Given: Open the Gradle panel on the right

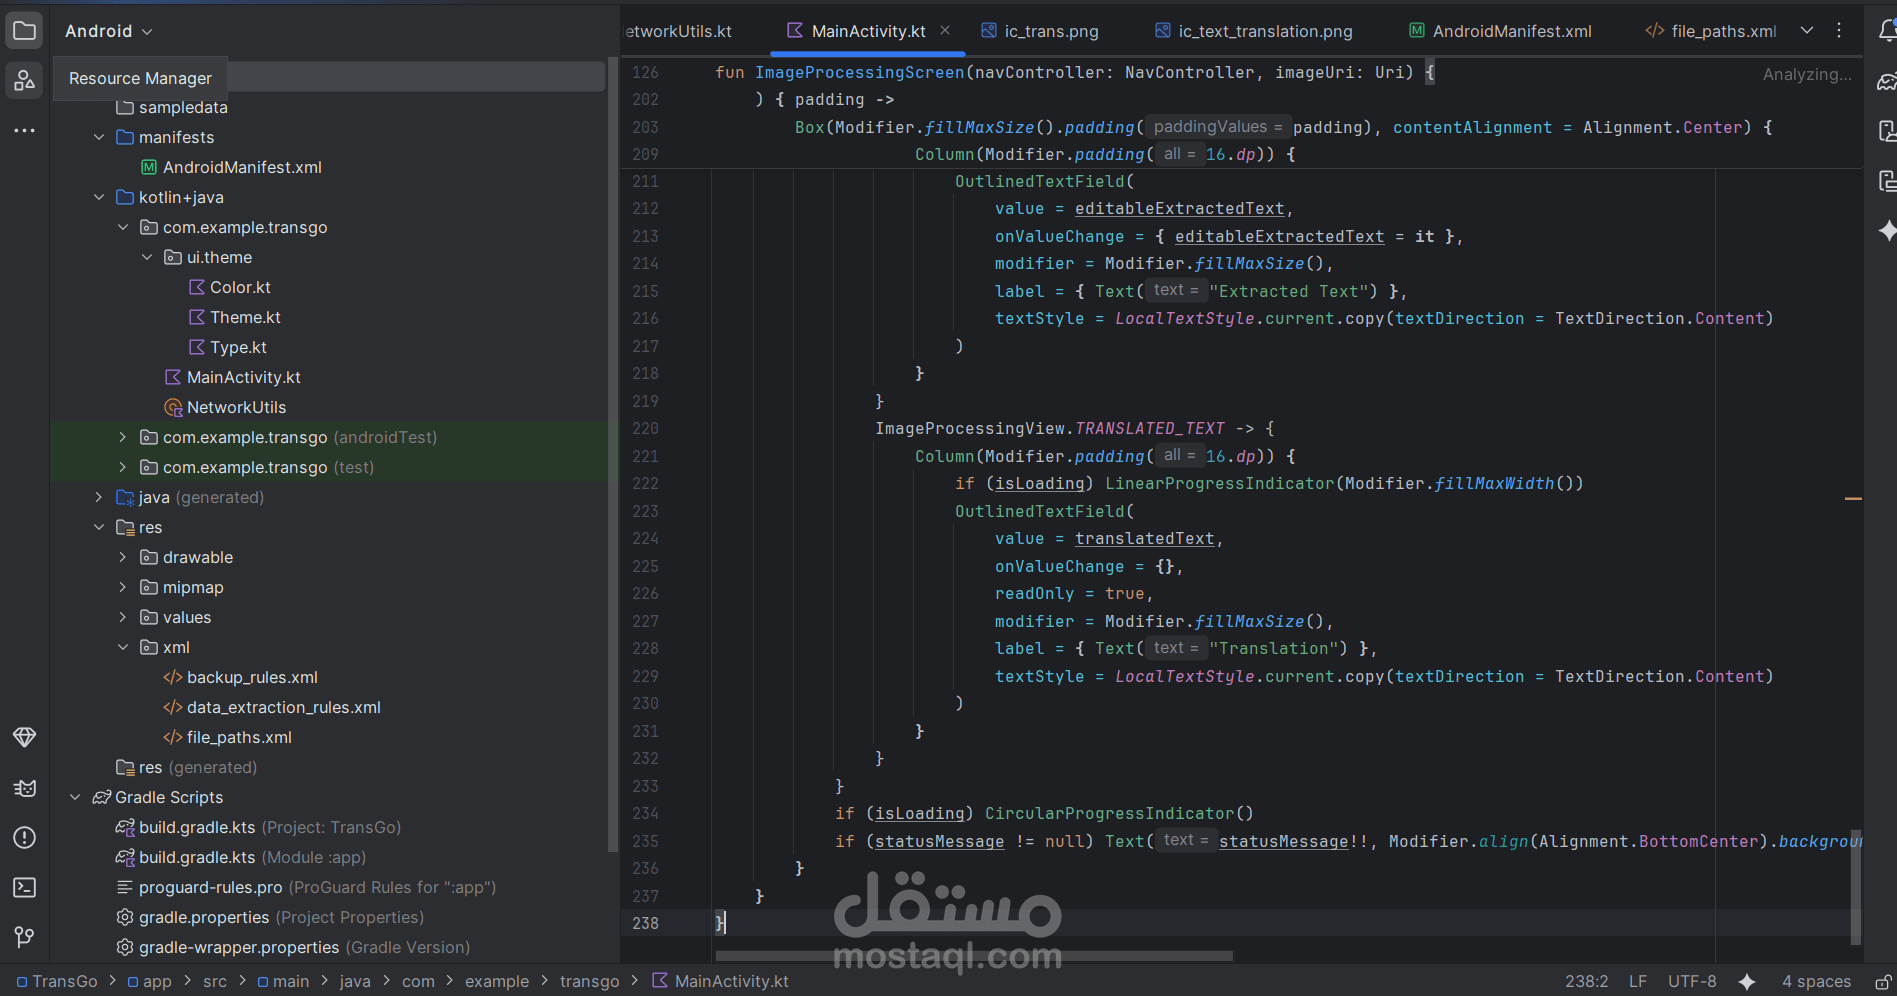Looking at the screenshot, I should pos(1888,81).
